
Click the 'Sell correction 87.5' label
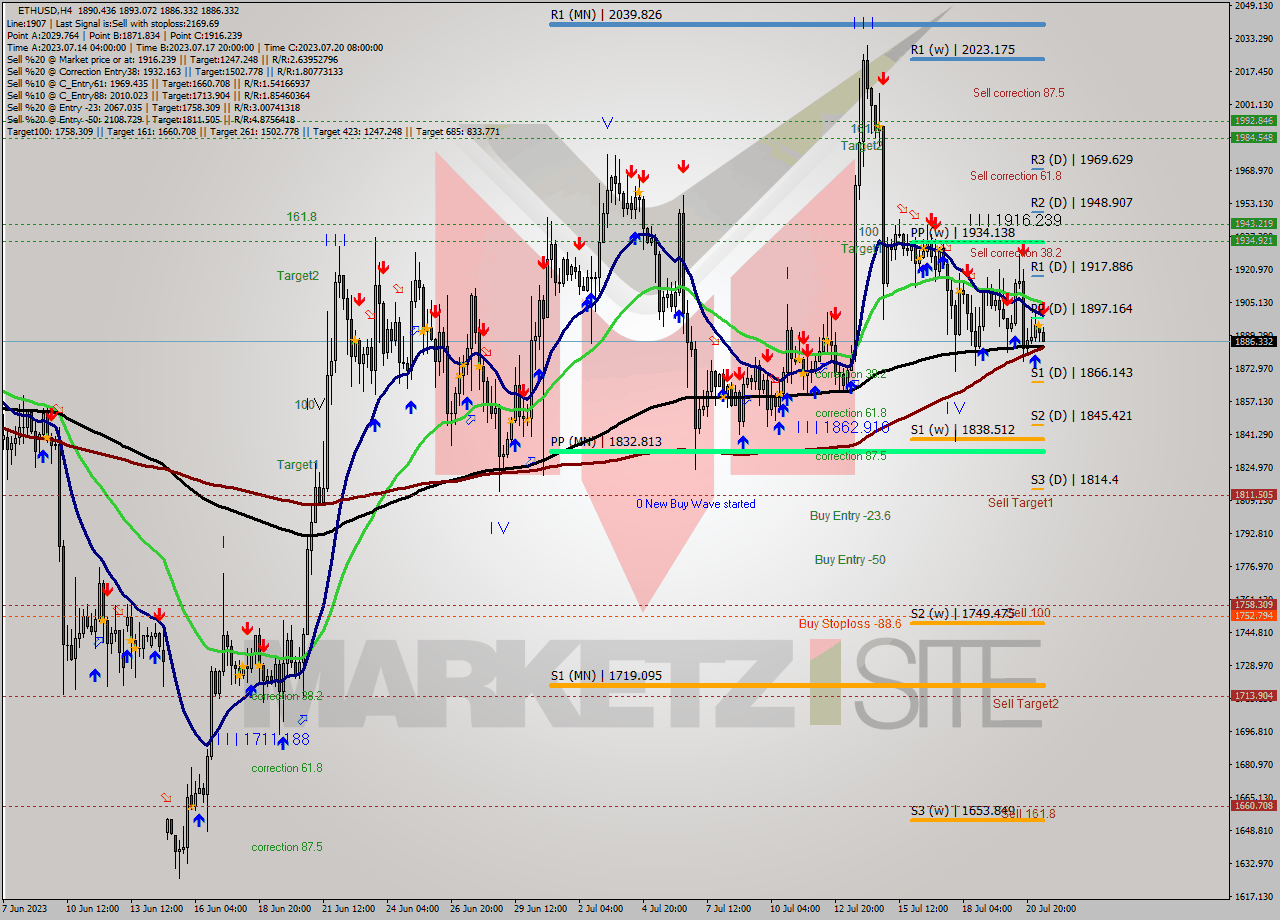pos(1019,93)
